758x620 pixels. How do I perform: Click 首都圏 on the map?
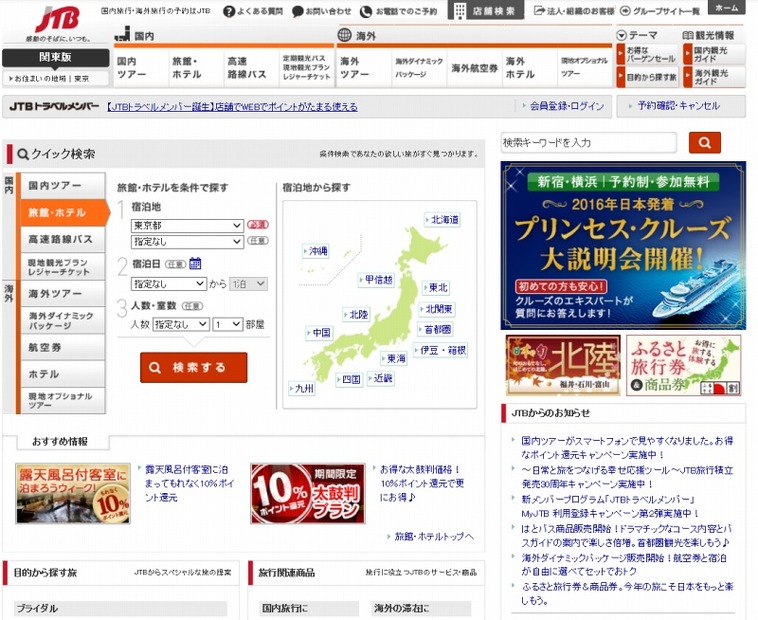[436, 330]
